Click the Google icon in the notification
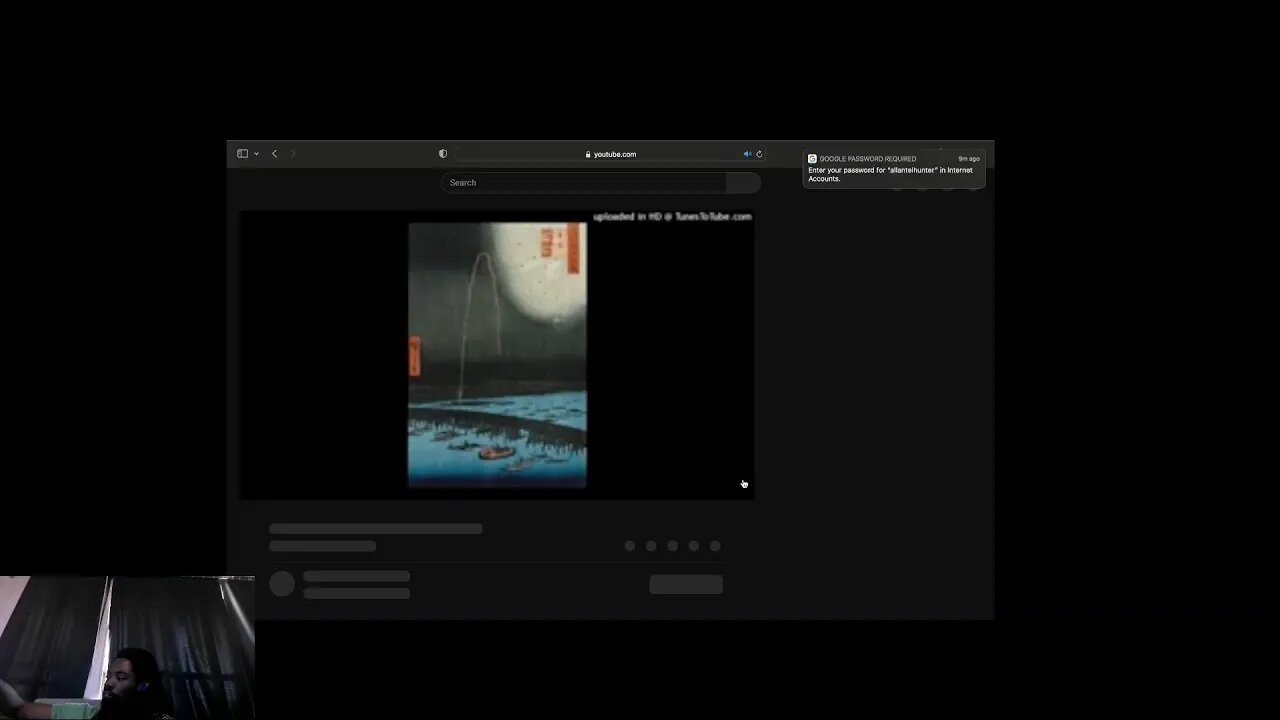The image size is (1280, 720). 812,159
